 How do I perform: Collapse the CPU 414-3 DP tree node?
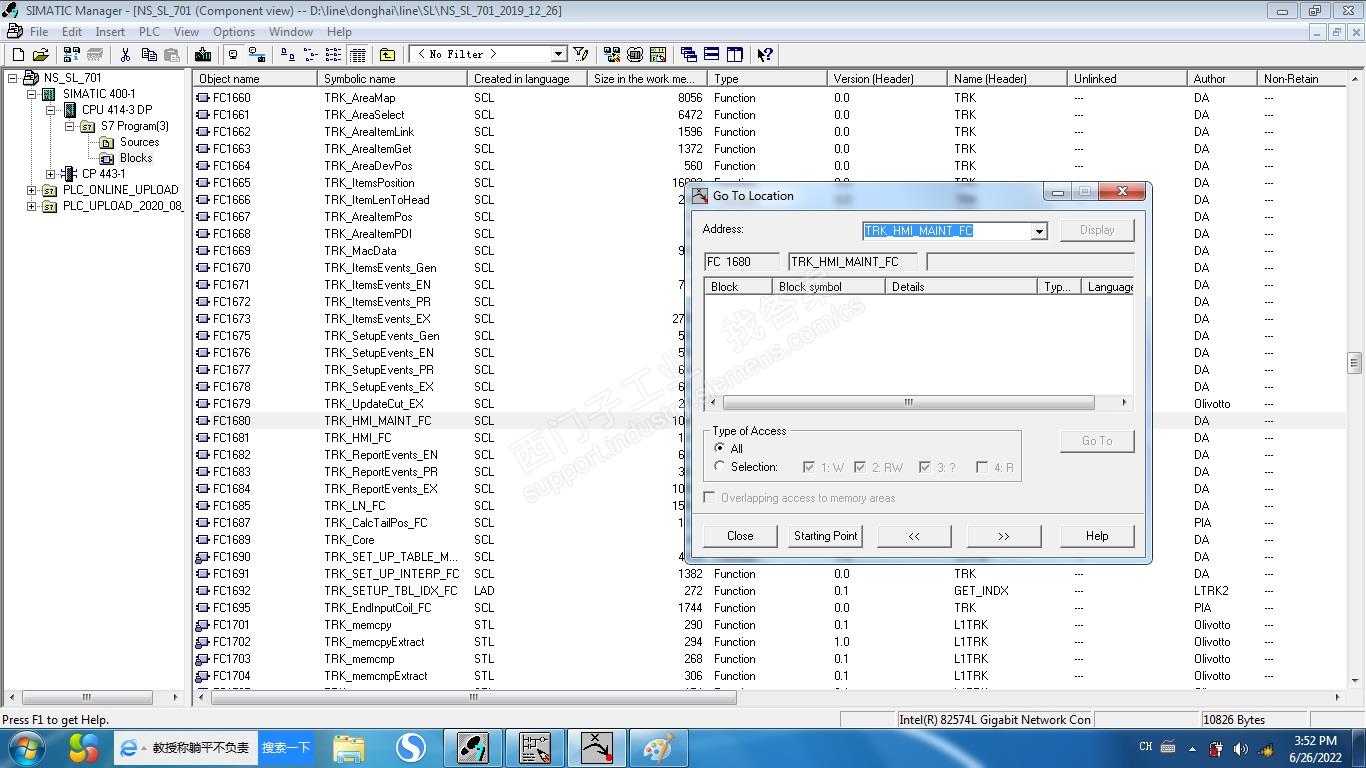pyautogui.click(x=51, y=110)
